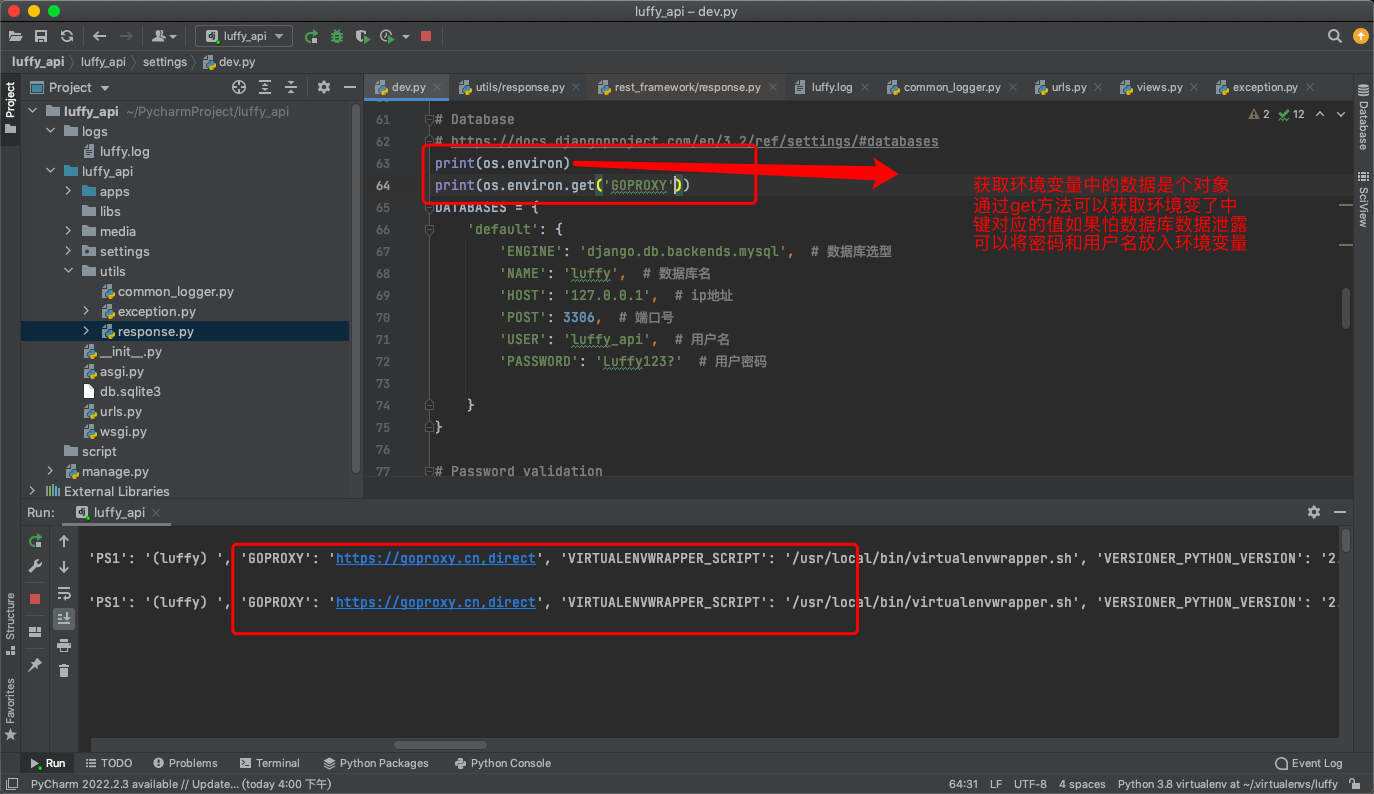Image resolution: width=1374 pixels, height=794 pixels.
Task: Click the Profile run icon in the toolbar
Action: [x=388, y=36]
